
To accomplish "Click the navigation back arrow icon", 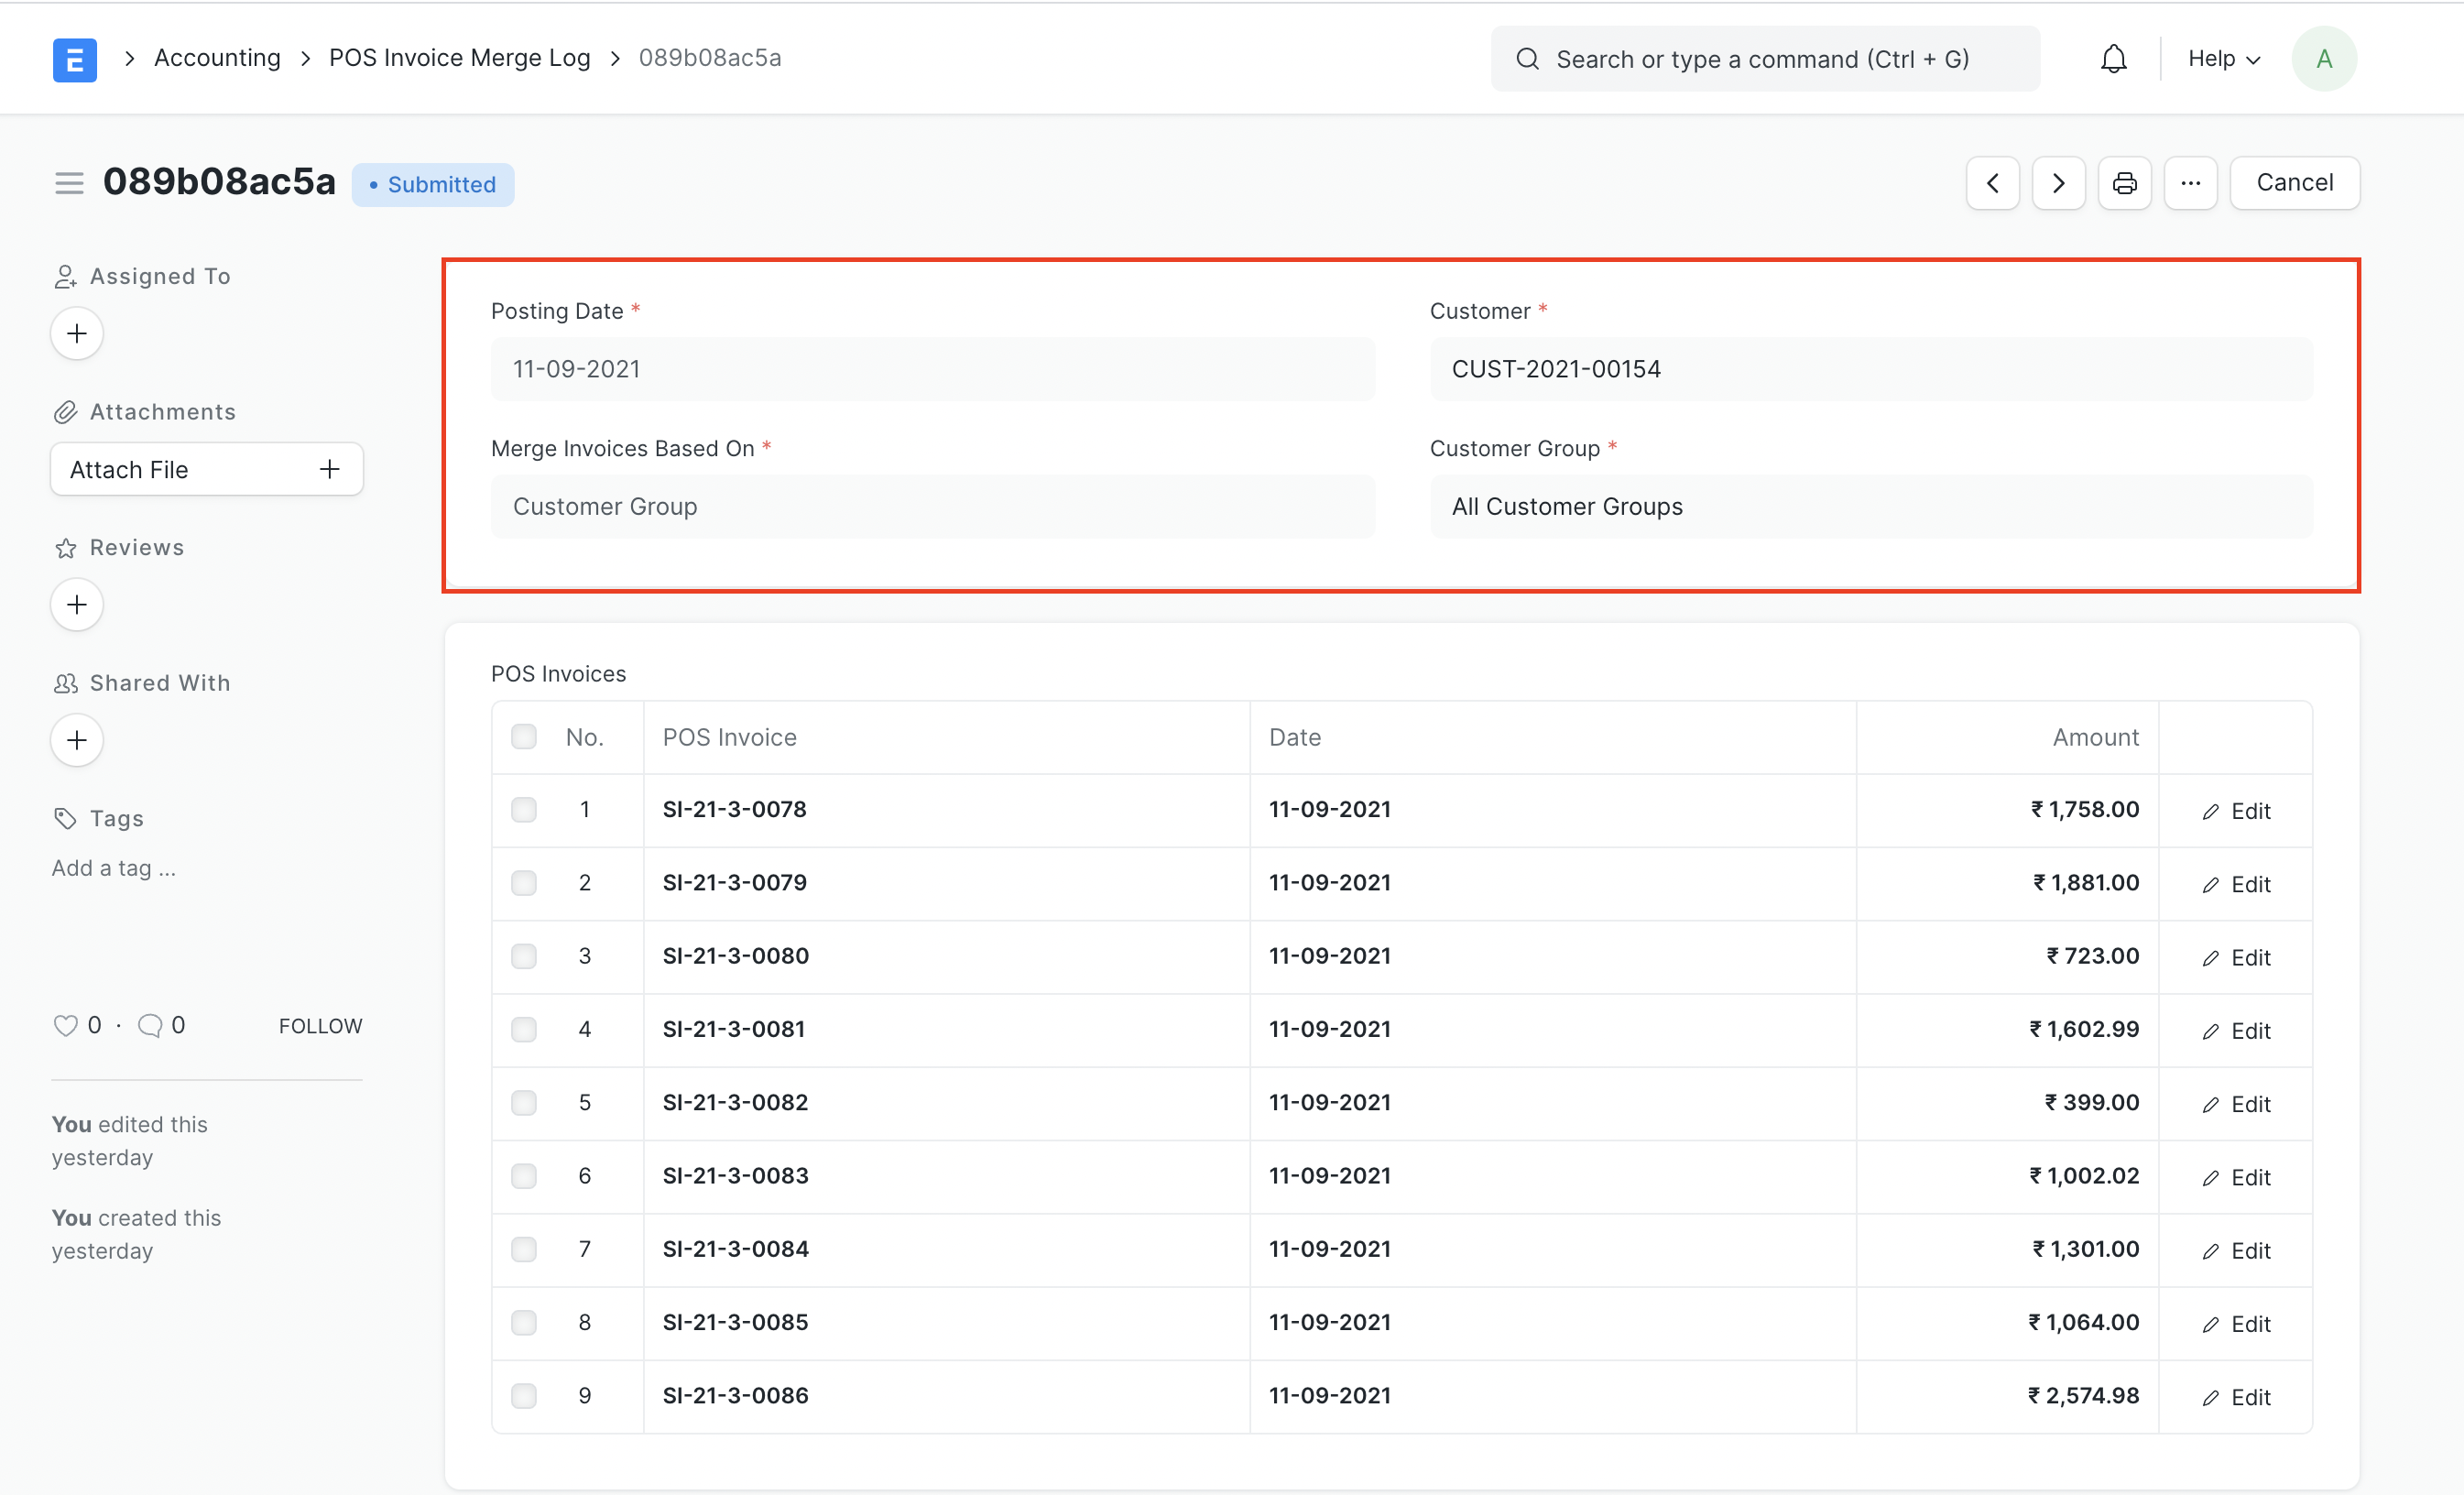I will (1990, 181).
